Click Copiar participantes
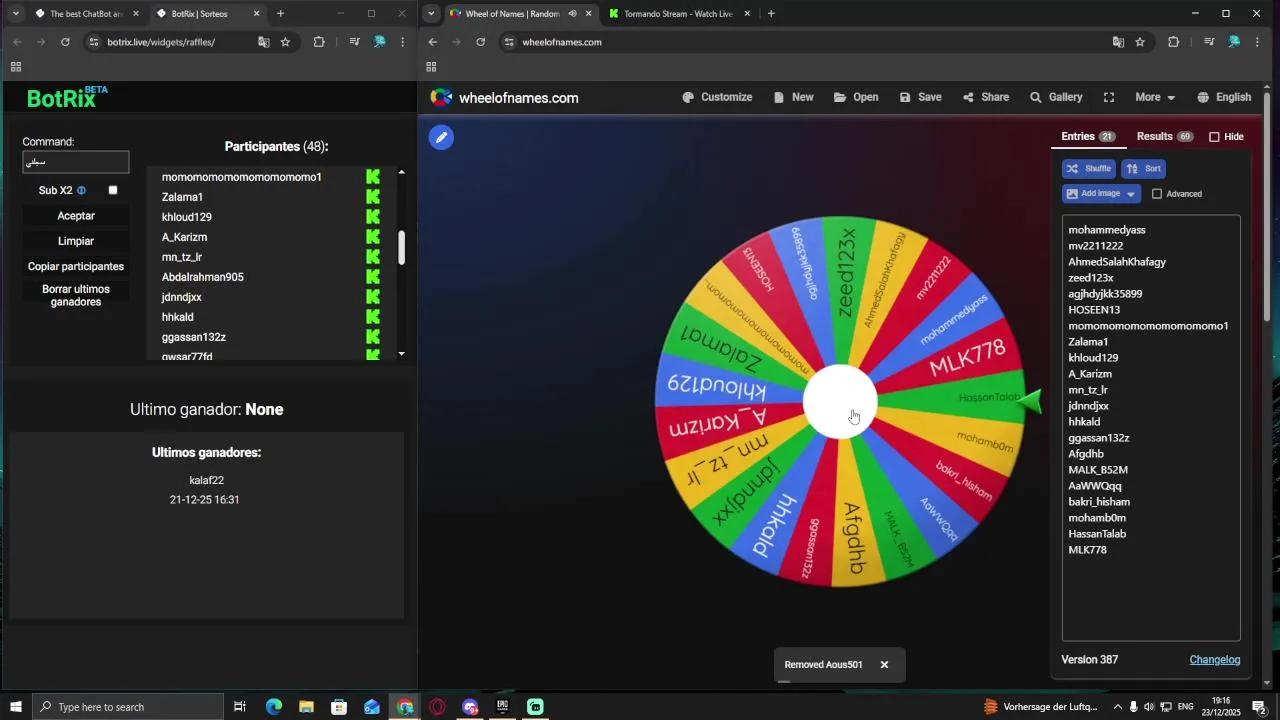 coord(76,267)
